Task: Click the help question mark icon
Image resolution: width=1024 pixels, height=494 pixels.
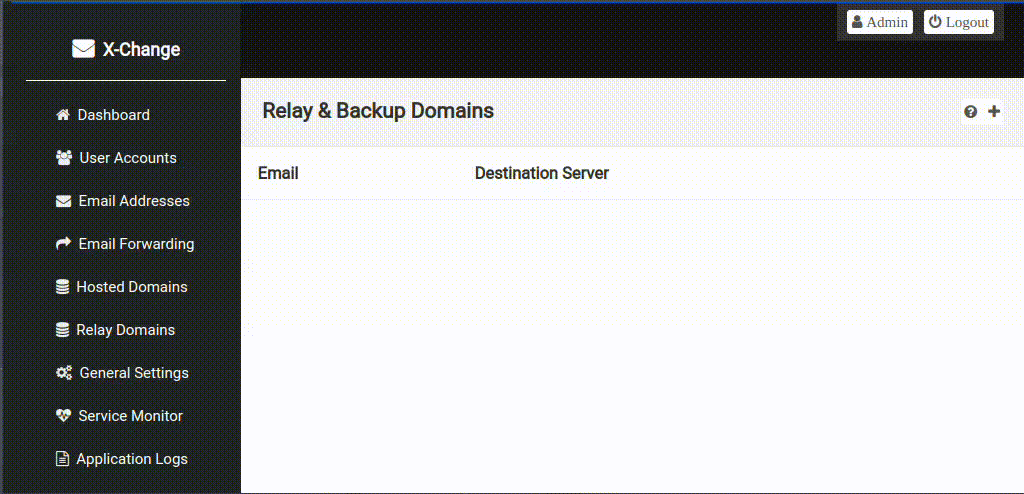Action: [970, 112]
